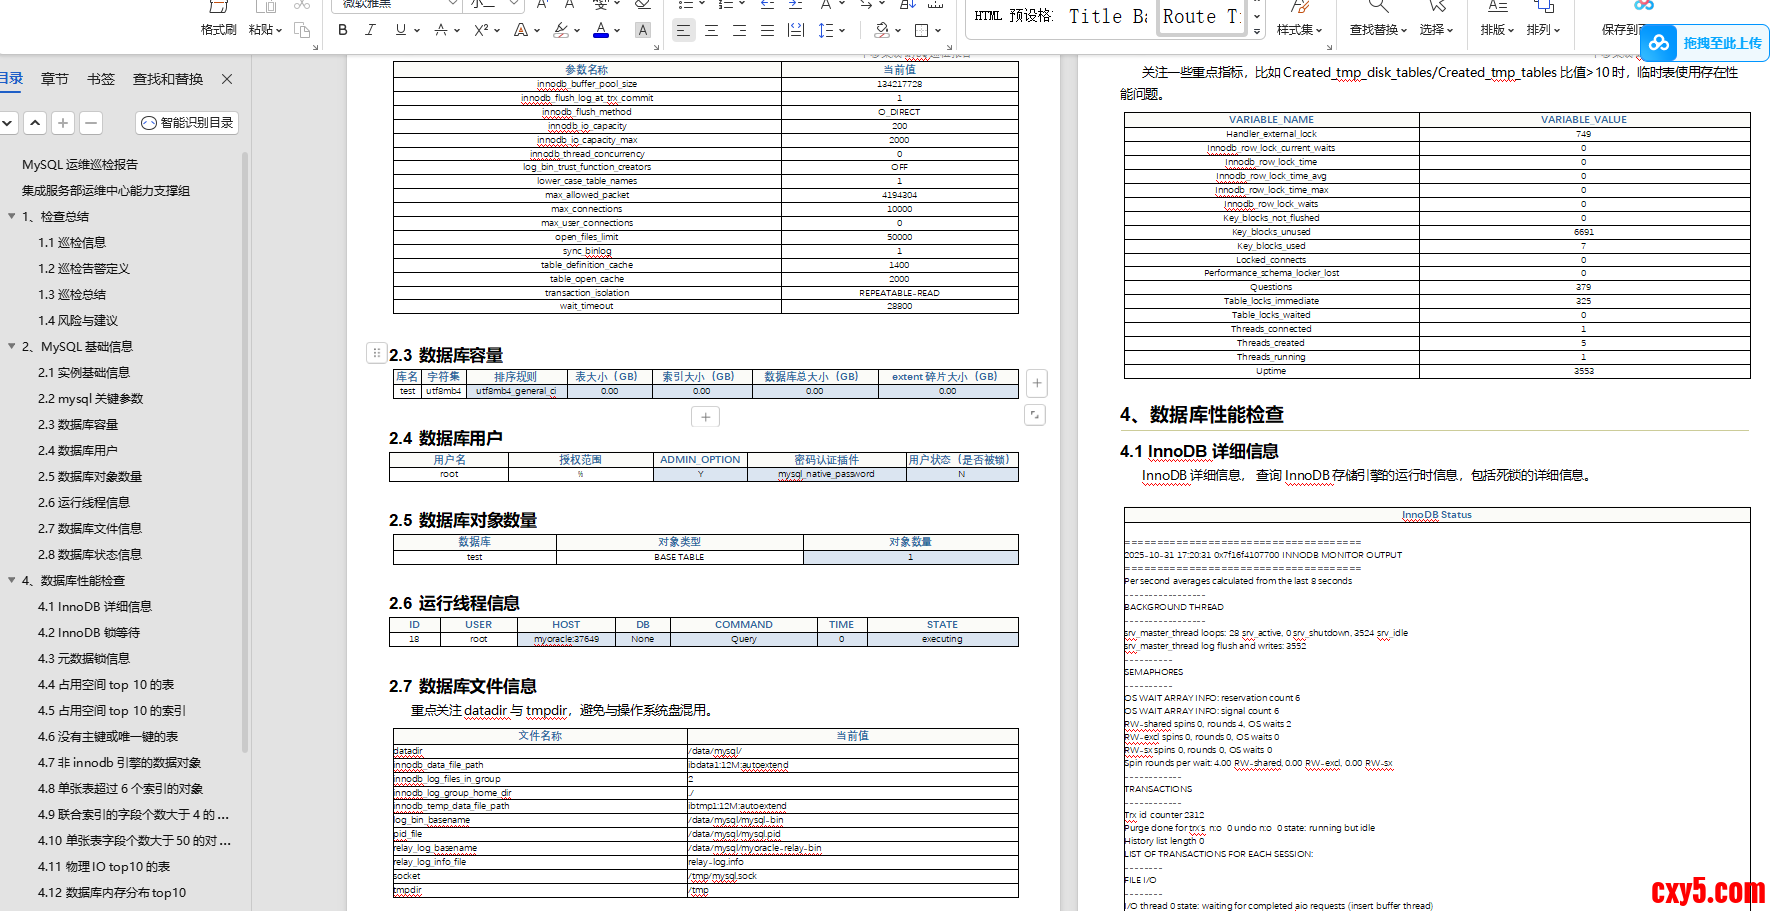Screen dimensions: 1770x911
Task: Collapse the '2、MySQL 基础信息' outline section
Action: point(11,346)
